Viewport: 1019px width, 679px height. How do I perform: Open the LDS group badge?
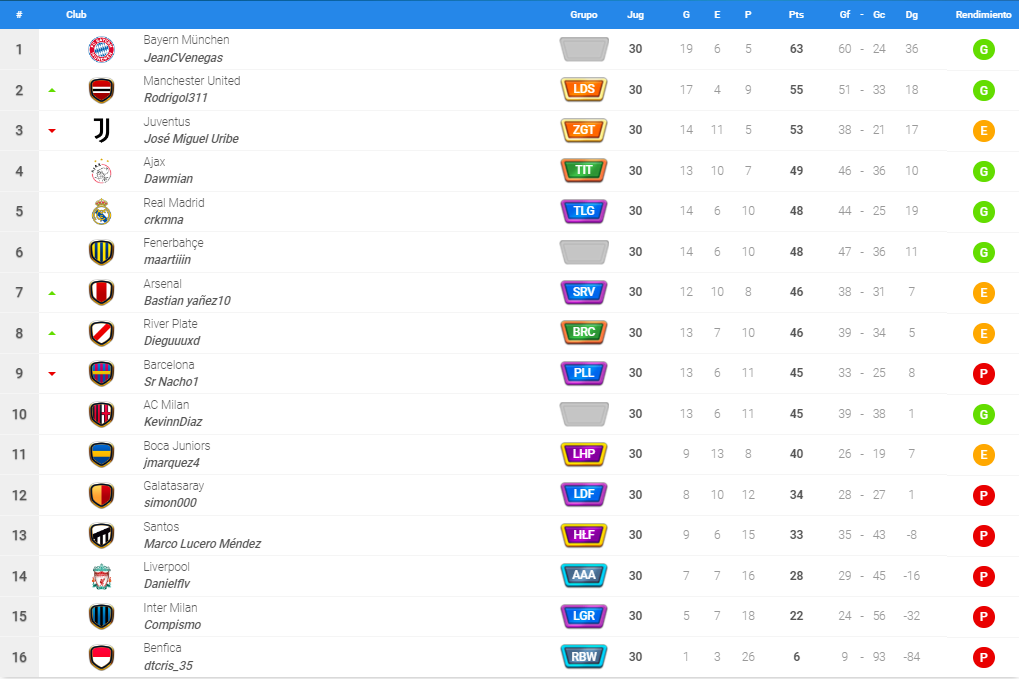coord(584,90)
